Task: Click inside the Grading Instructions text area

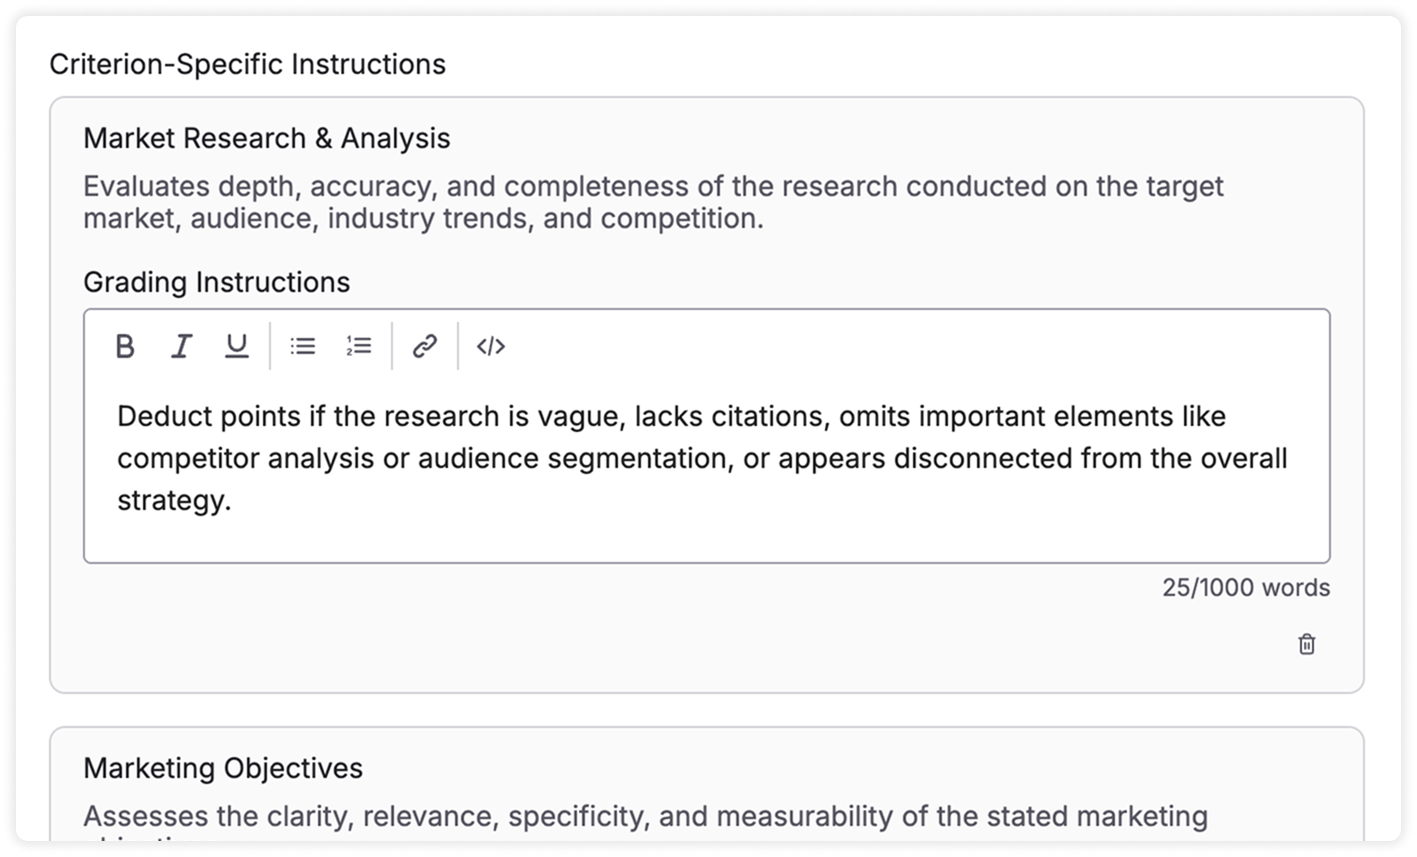Action: click(x=706, y=530)
